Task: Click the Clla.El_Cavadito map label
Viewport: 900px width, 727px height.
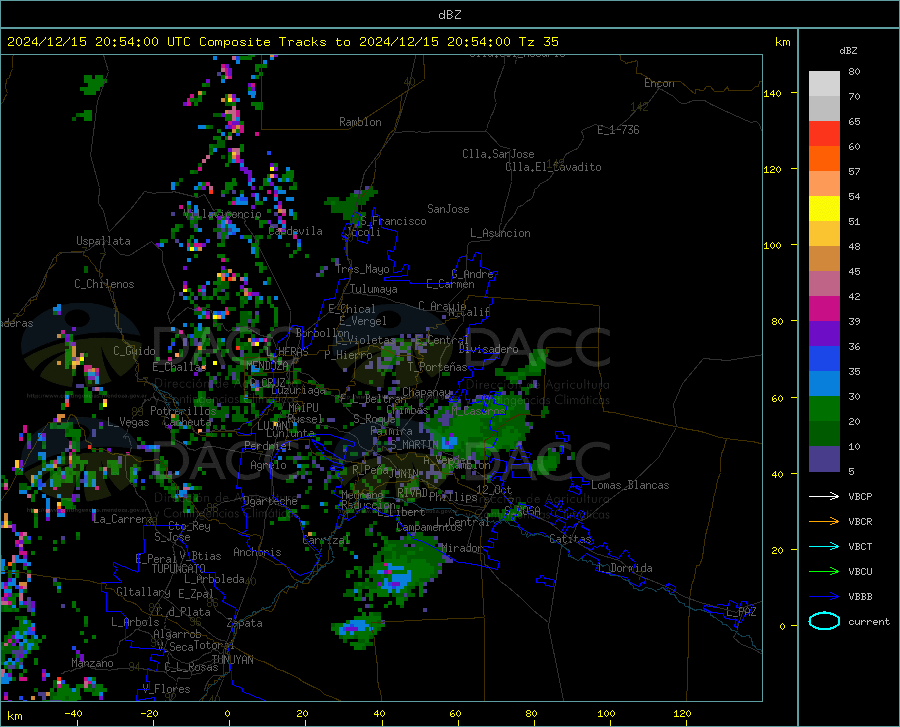Action: pyautogui.click(x=553, y=167)
